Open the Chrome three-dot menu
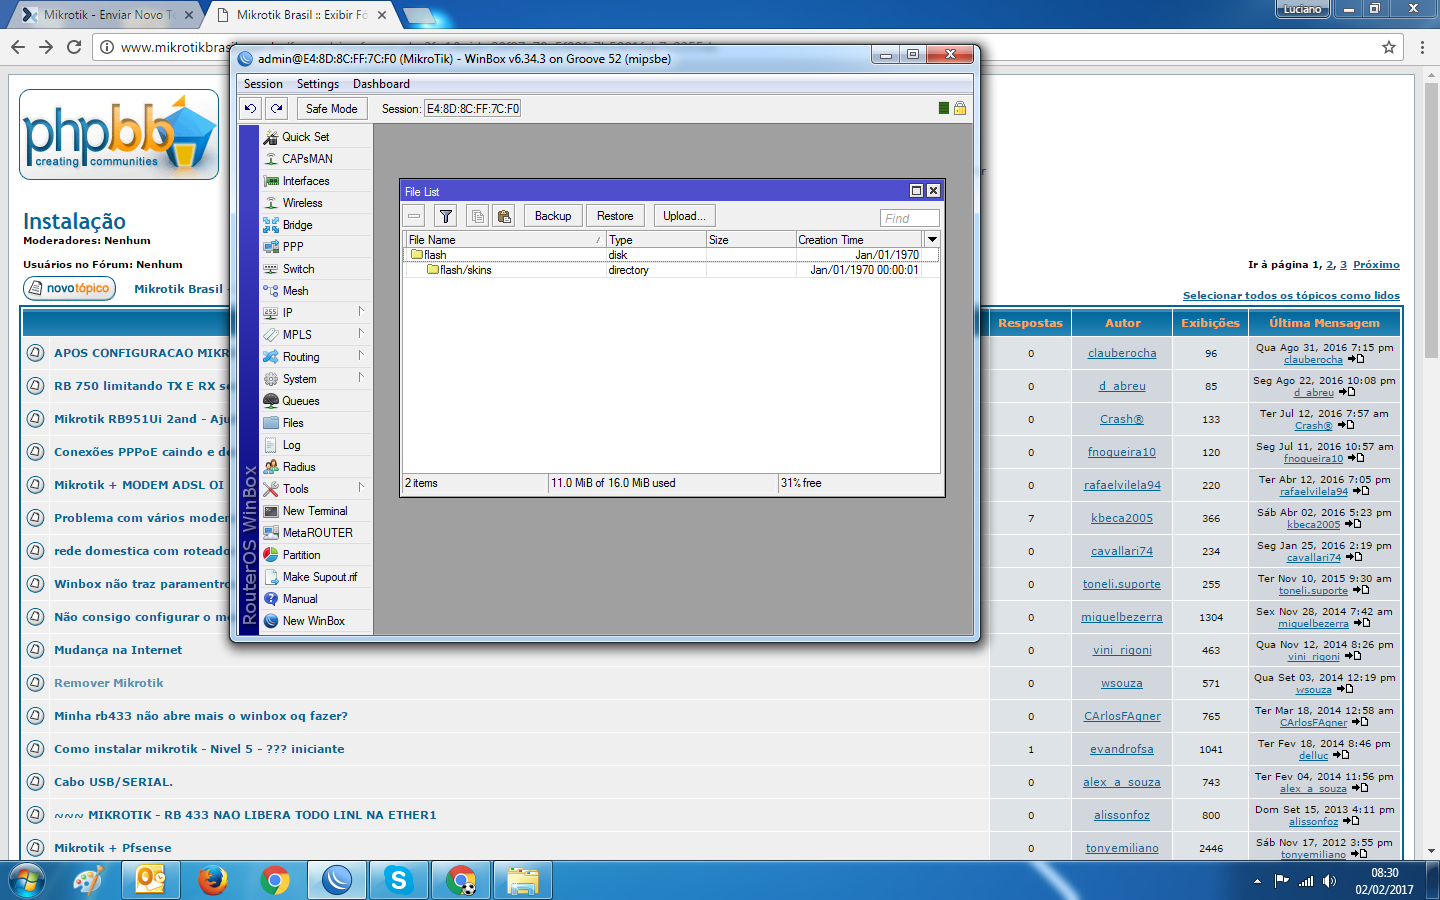 coord(1422,47)
